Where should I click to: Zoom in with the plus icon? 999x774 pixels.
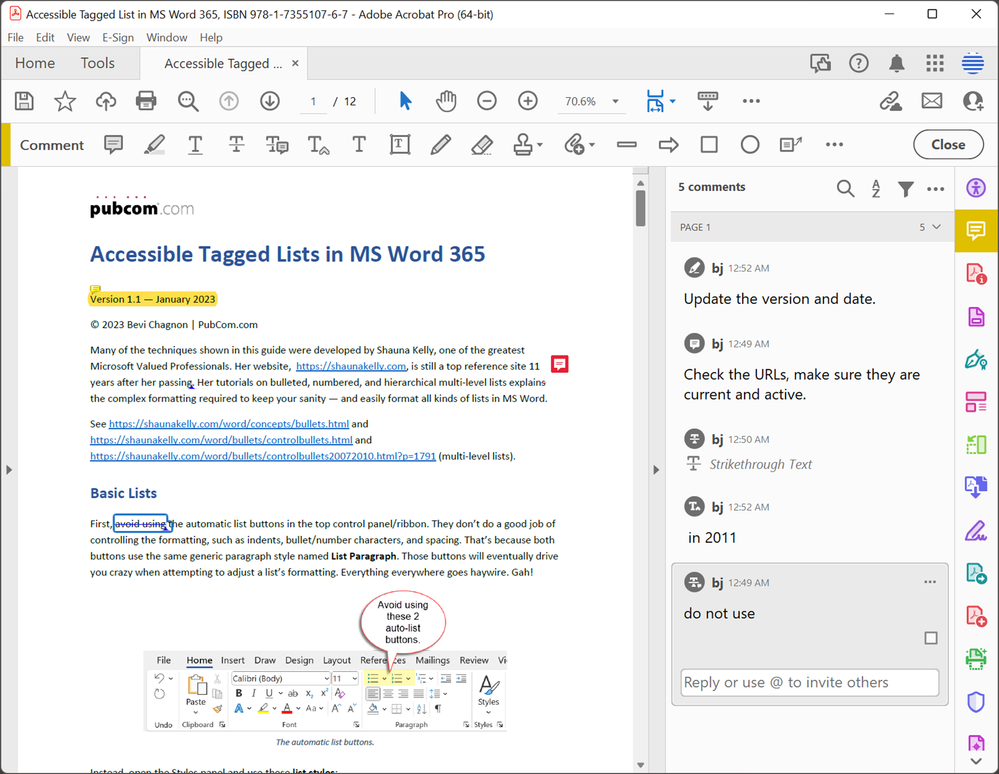click(528, 101)
